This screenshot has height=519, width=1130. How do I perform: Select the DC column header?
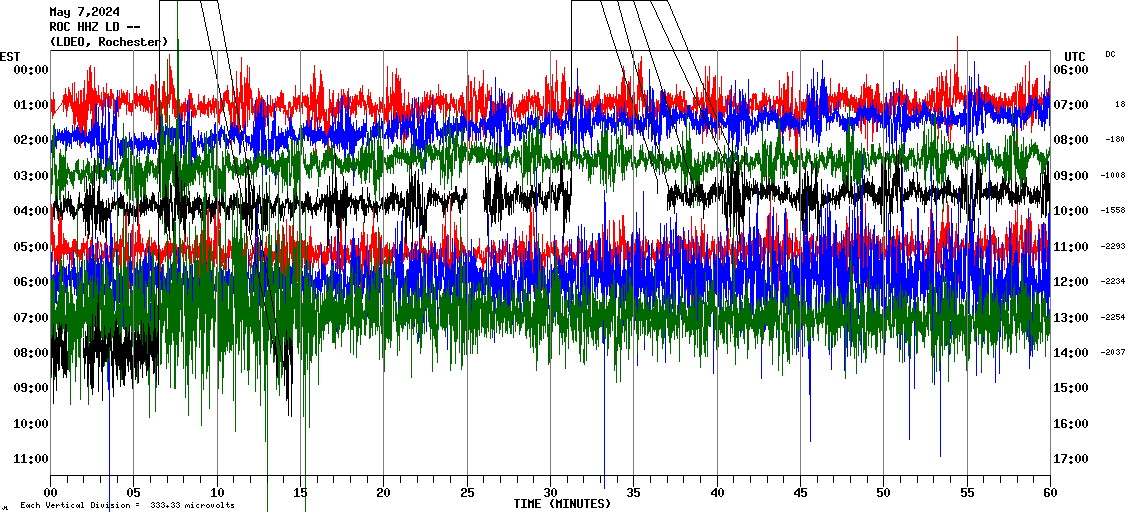[x=1110, y=54]
